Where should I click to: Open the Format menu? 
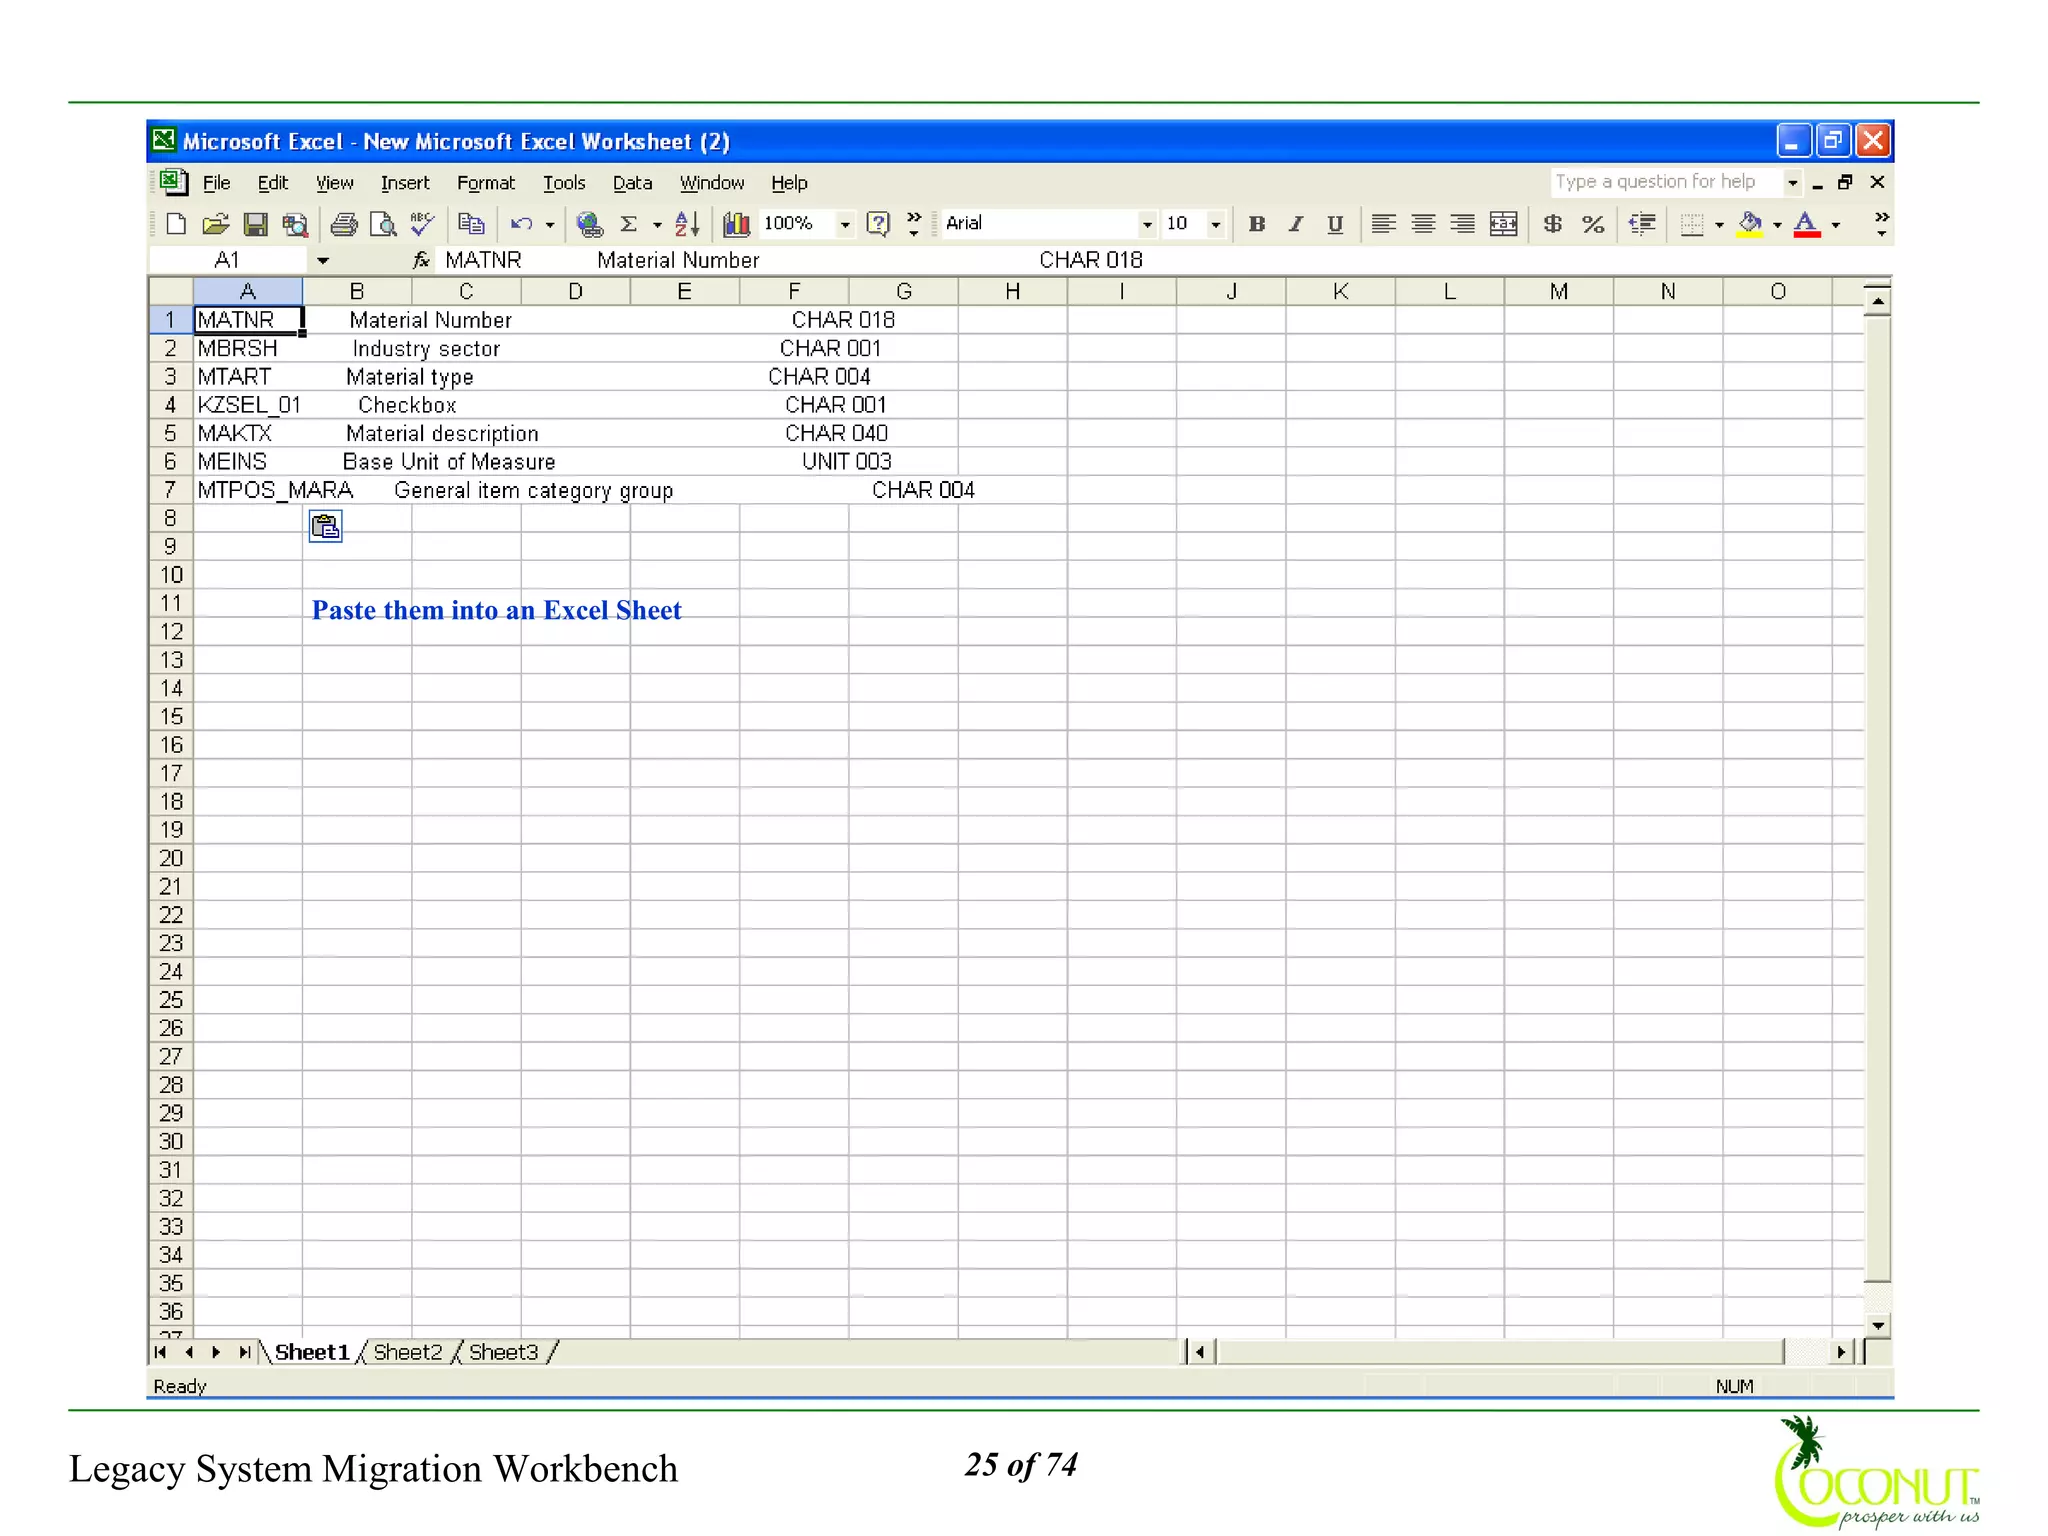[486, 183]
